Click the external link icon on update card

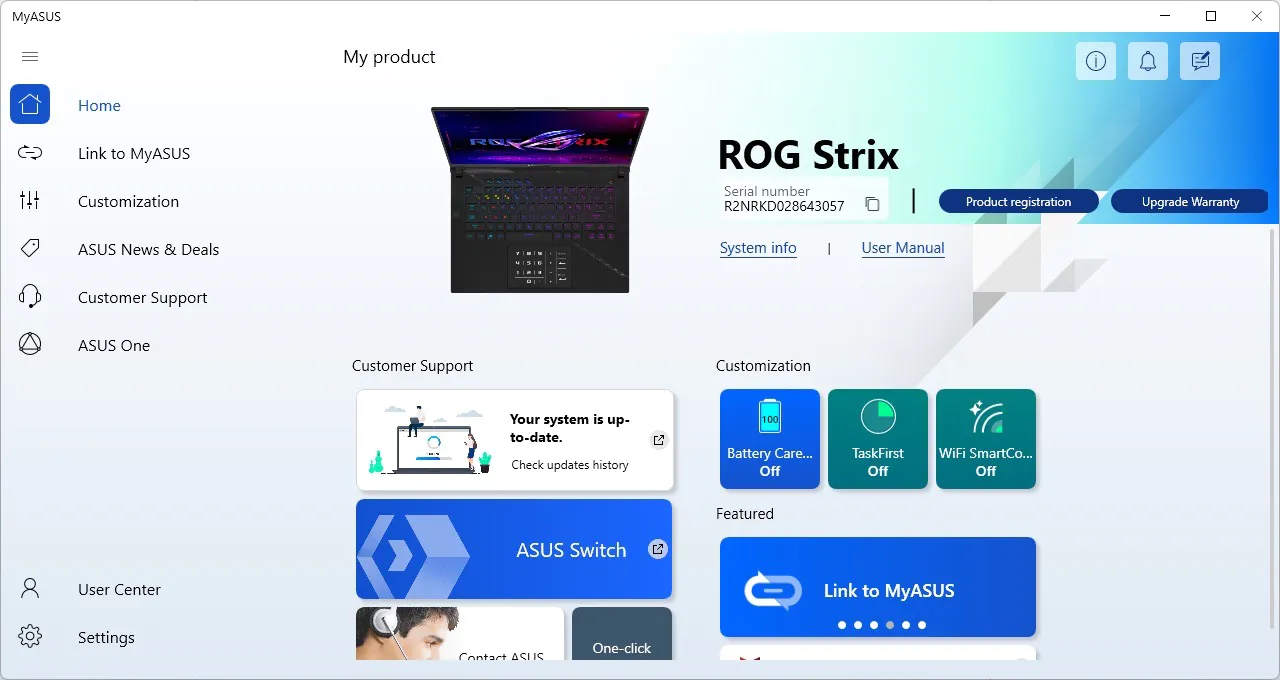tap(658, 440)
